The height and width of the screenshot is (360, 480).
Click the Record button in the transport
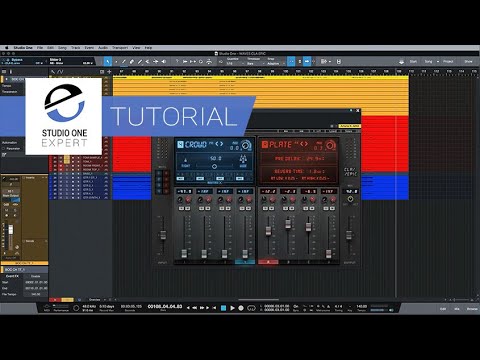pyautogui.click(x=241, y=308)
